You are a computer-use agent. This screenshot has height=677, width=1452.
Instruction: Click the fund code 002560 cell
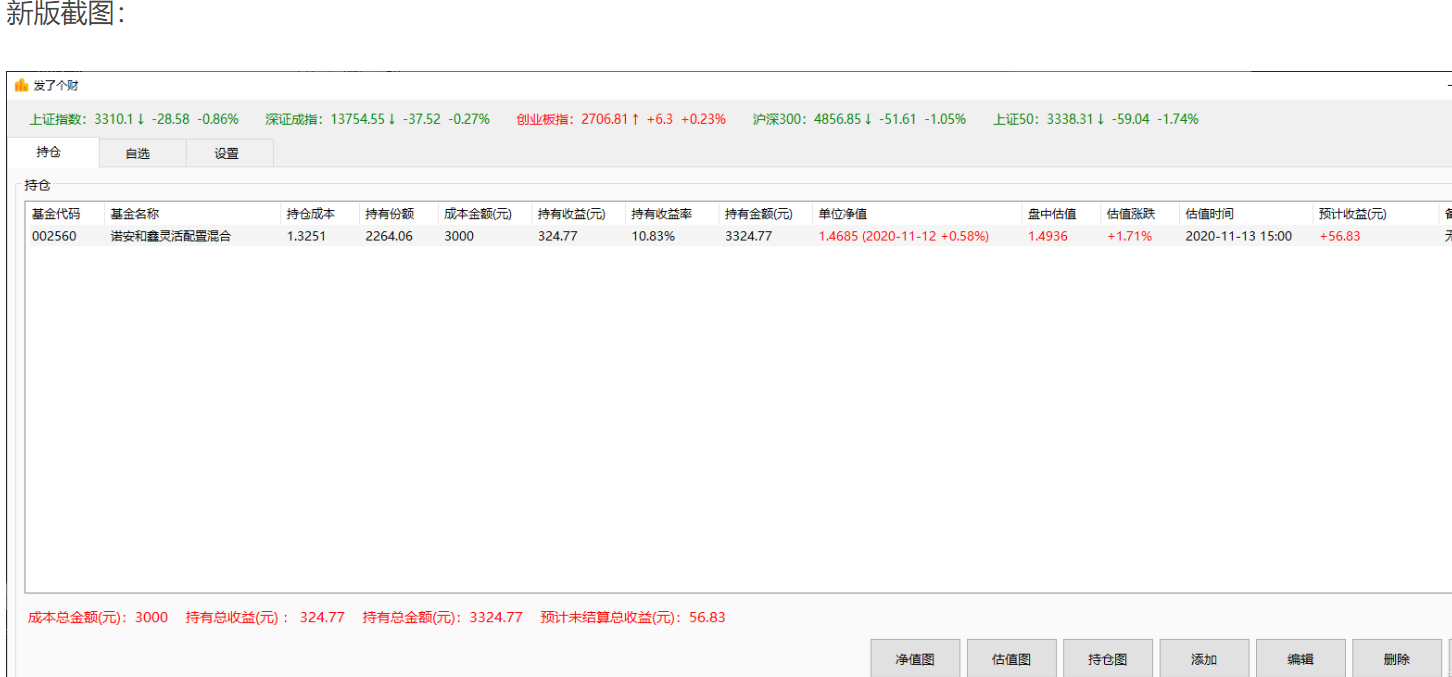(x=54, y=235)
